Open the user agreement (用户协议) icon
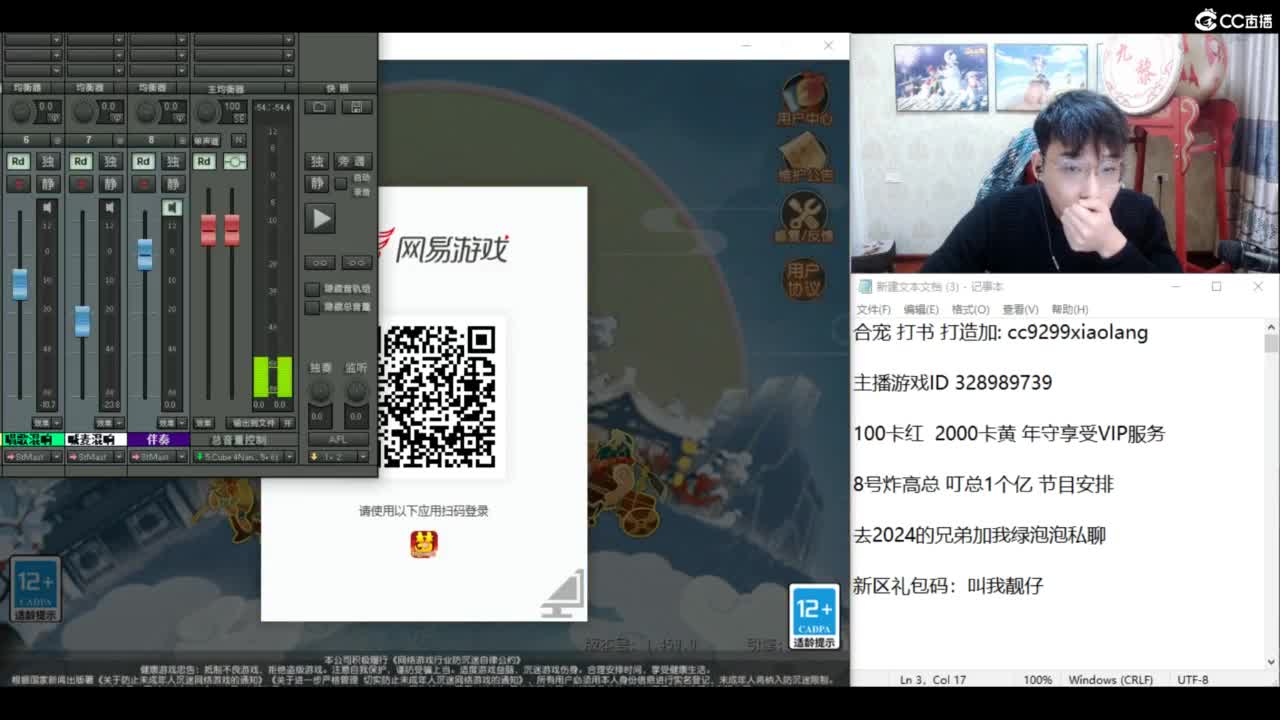 (x=803, y=279)
